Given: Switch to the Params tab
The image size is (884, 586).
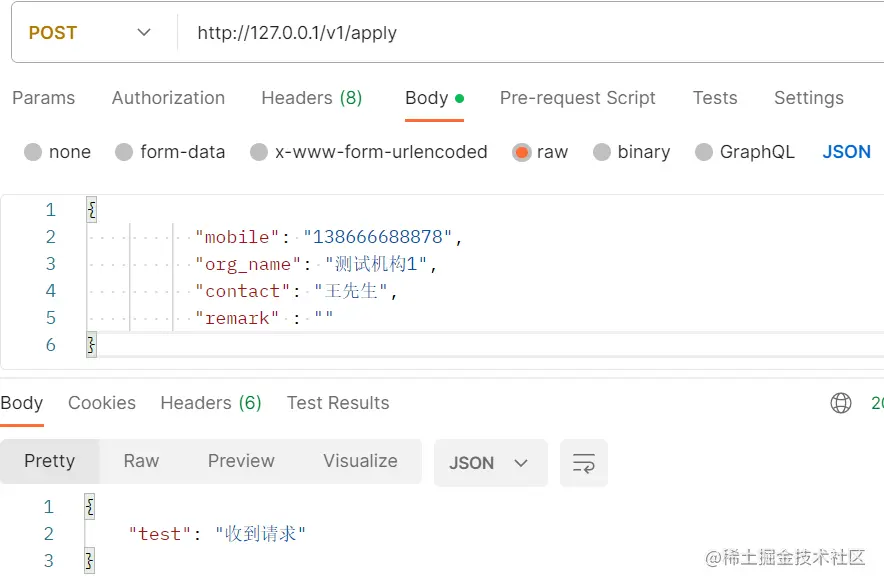Looking at the screenshot, I should pos(43,98).
